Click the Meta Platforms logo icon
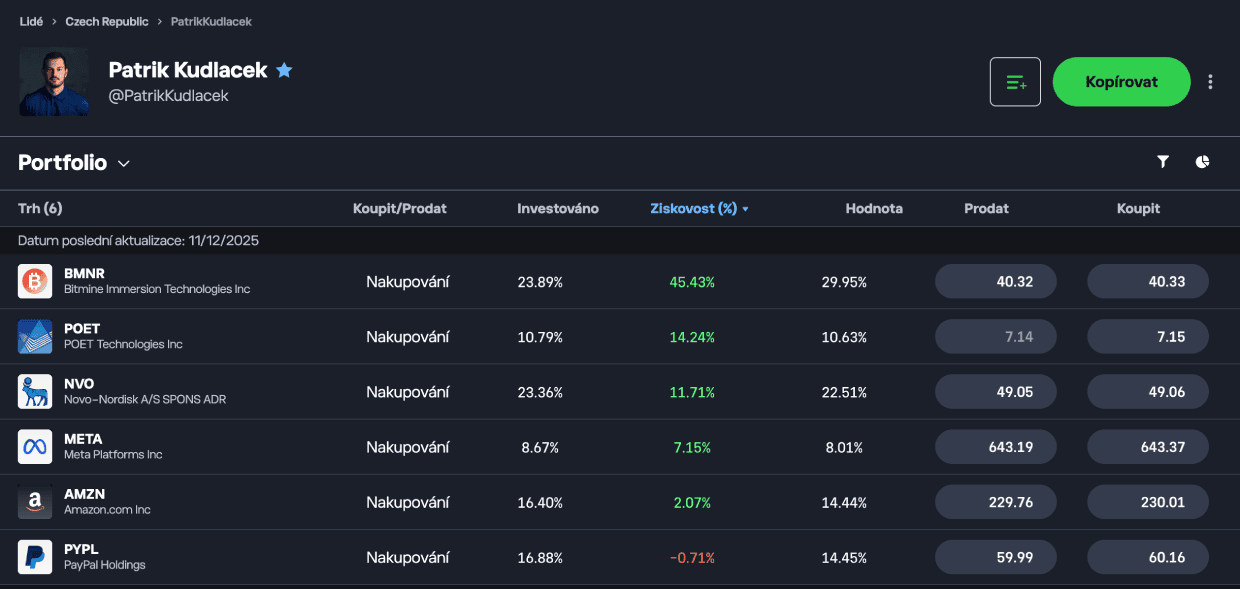The height and width of the screenshot is (589, 1240). click(35, 446)
